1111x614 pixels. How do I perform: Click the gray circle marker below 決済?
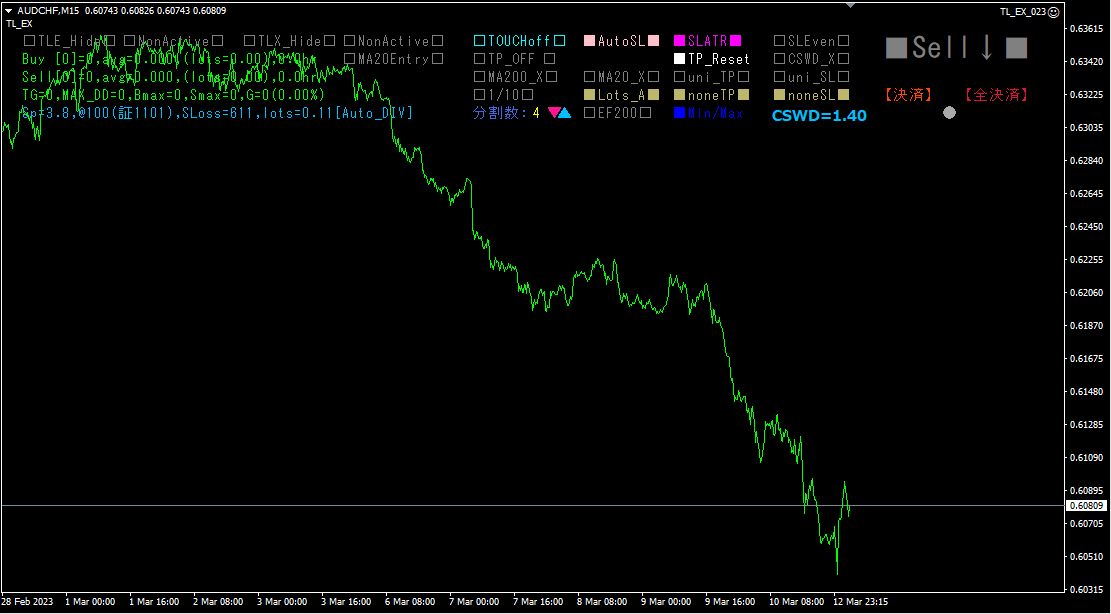tap(949, 113)
